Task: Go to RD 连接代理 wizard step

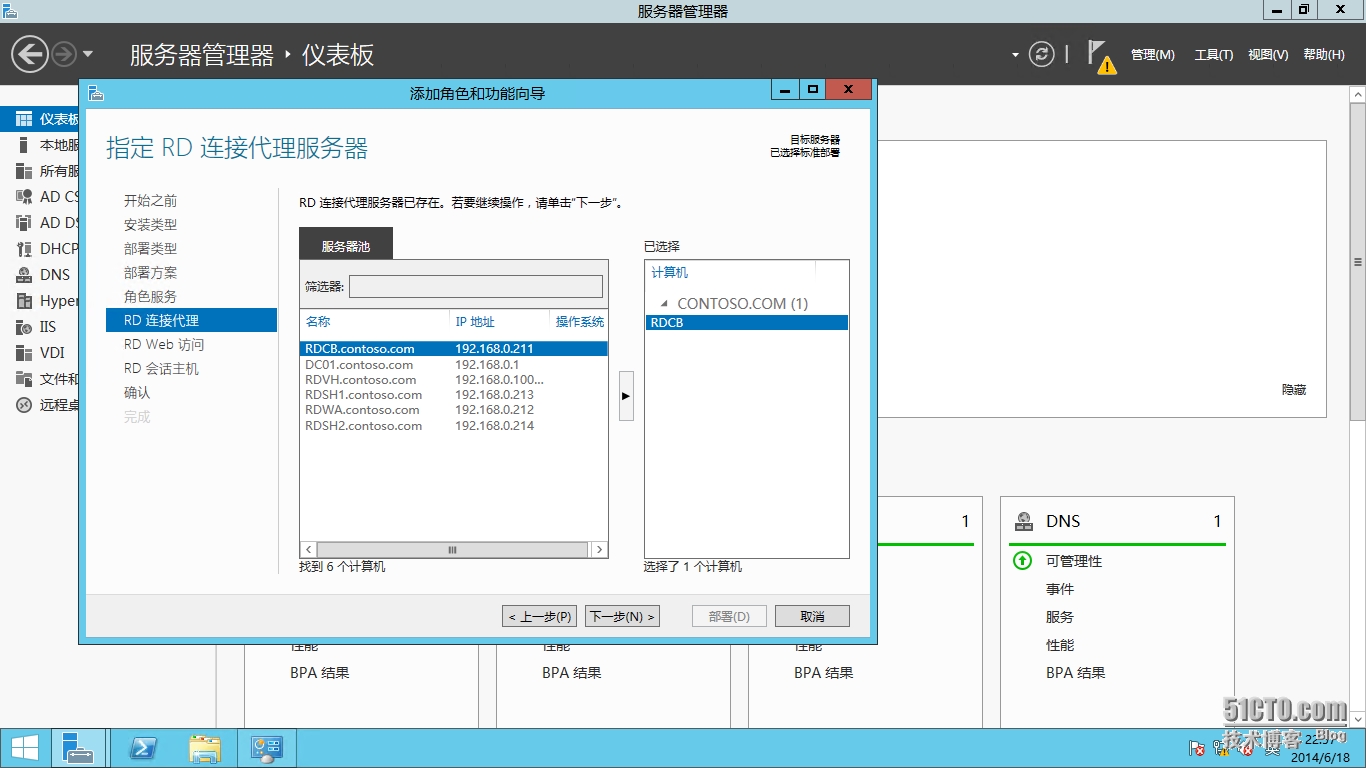Action: click(191, 320)
